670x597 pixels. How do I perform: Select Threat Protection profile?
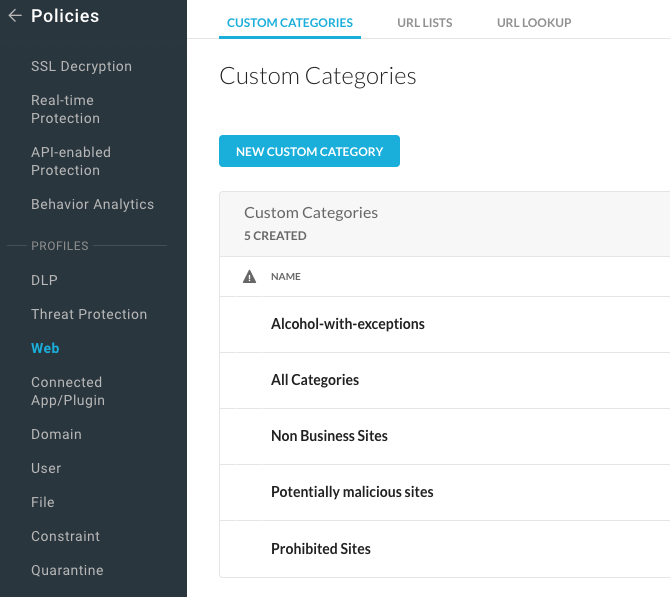point(89,315)
